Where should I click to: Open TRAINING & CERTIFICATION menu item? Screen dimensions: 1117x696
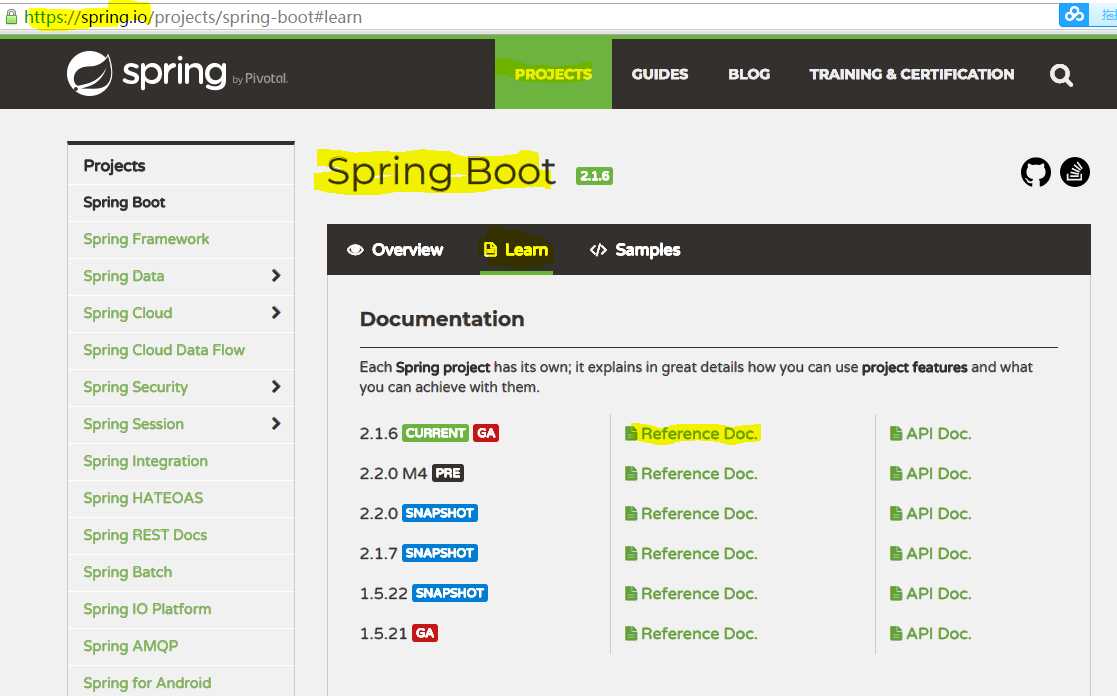(911, 74)
